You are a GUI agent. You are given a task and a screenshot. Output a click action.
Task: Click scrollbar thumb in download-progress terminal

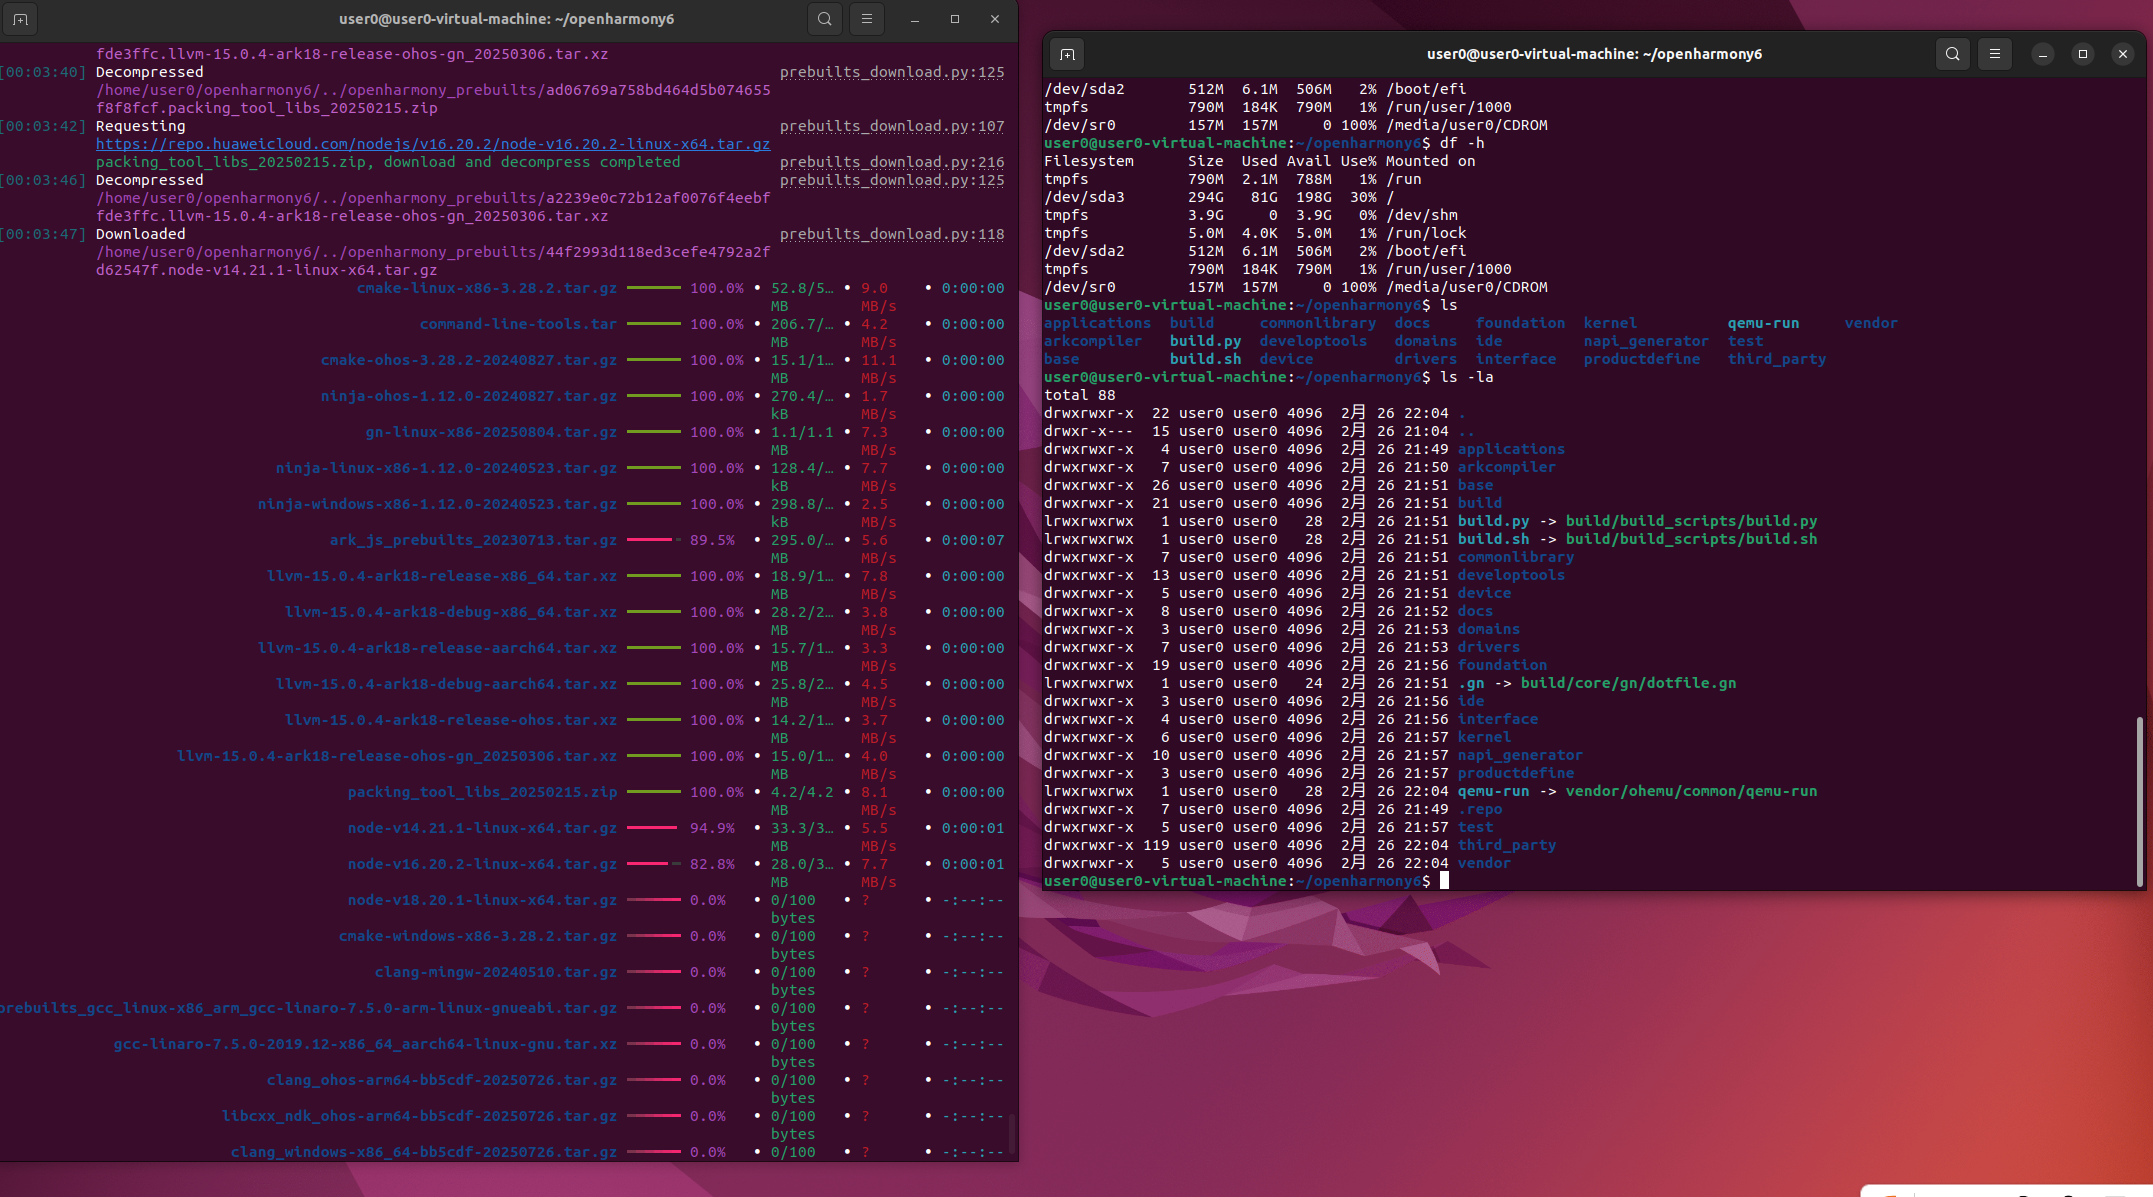(1012, 1133)
